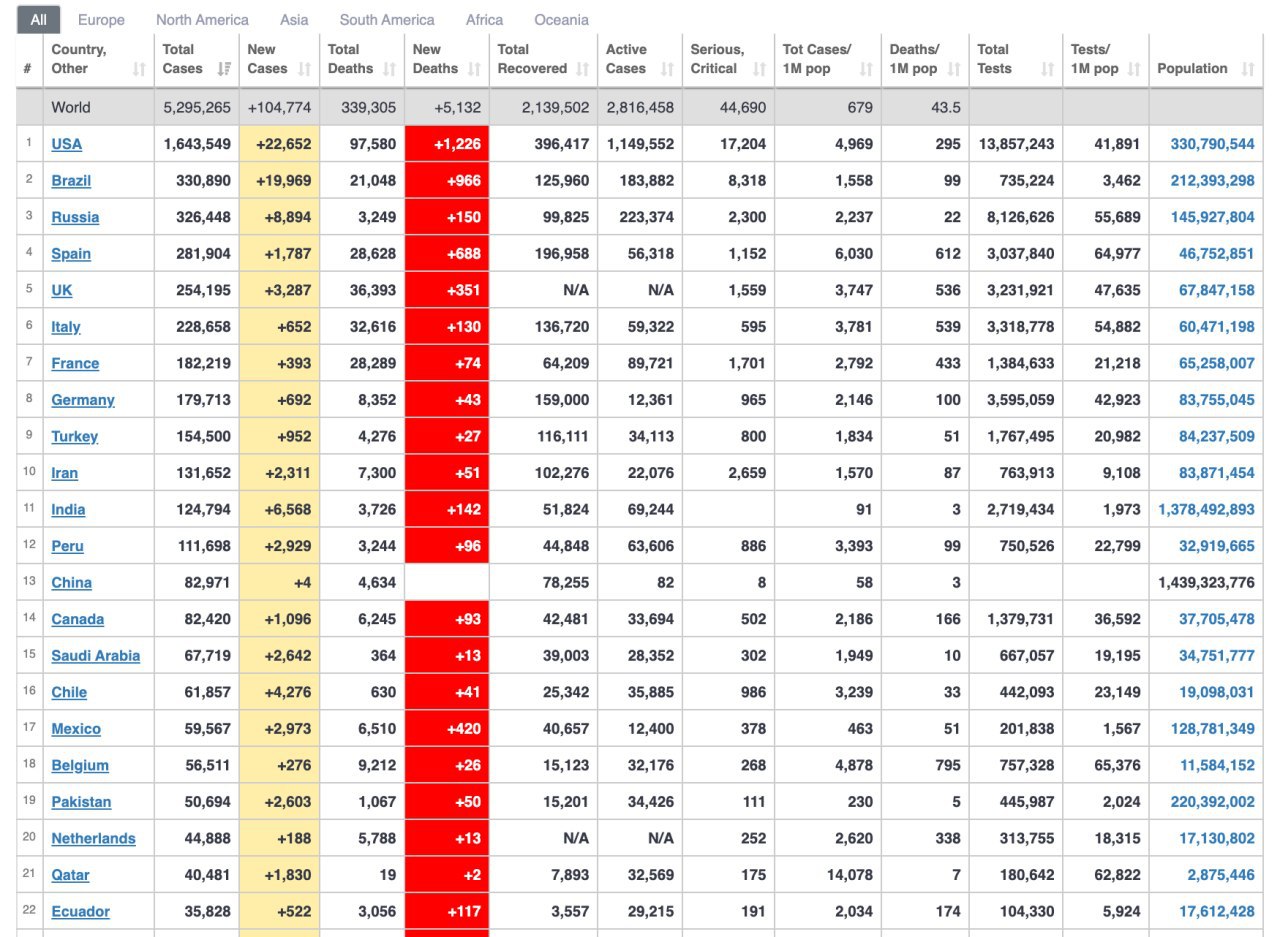Open the Canada country link
The width and height of the screenshot is (1280, 937).
coord(77,619)
